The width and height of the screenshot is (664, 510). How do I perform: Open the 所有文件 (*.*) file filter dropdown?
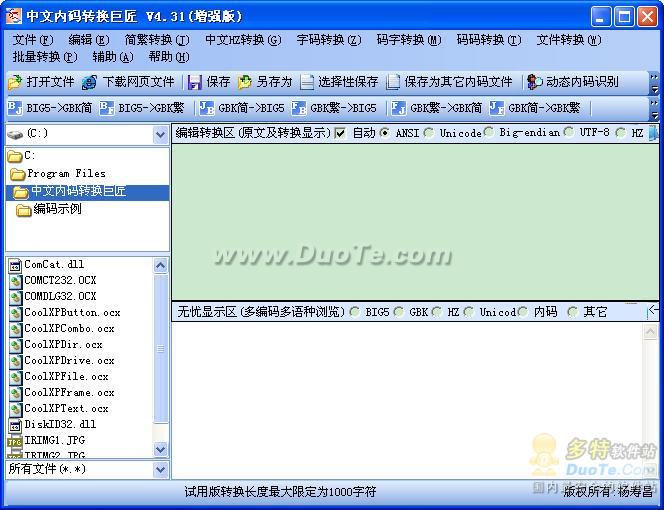point(160,469)
